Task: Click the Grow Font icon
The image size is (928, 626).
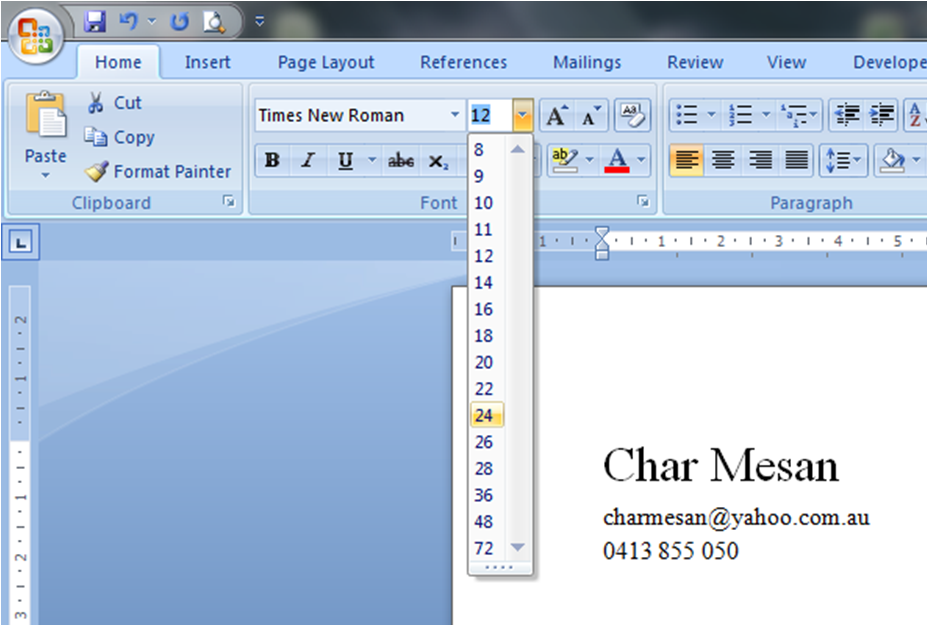Action: tap(556, 115)
